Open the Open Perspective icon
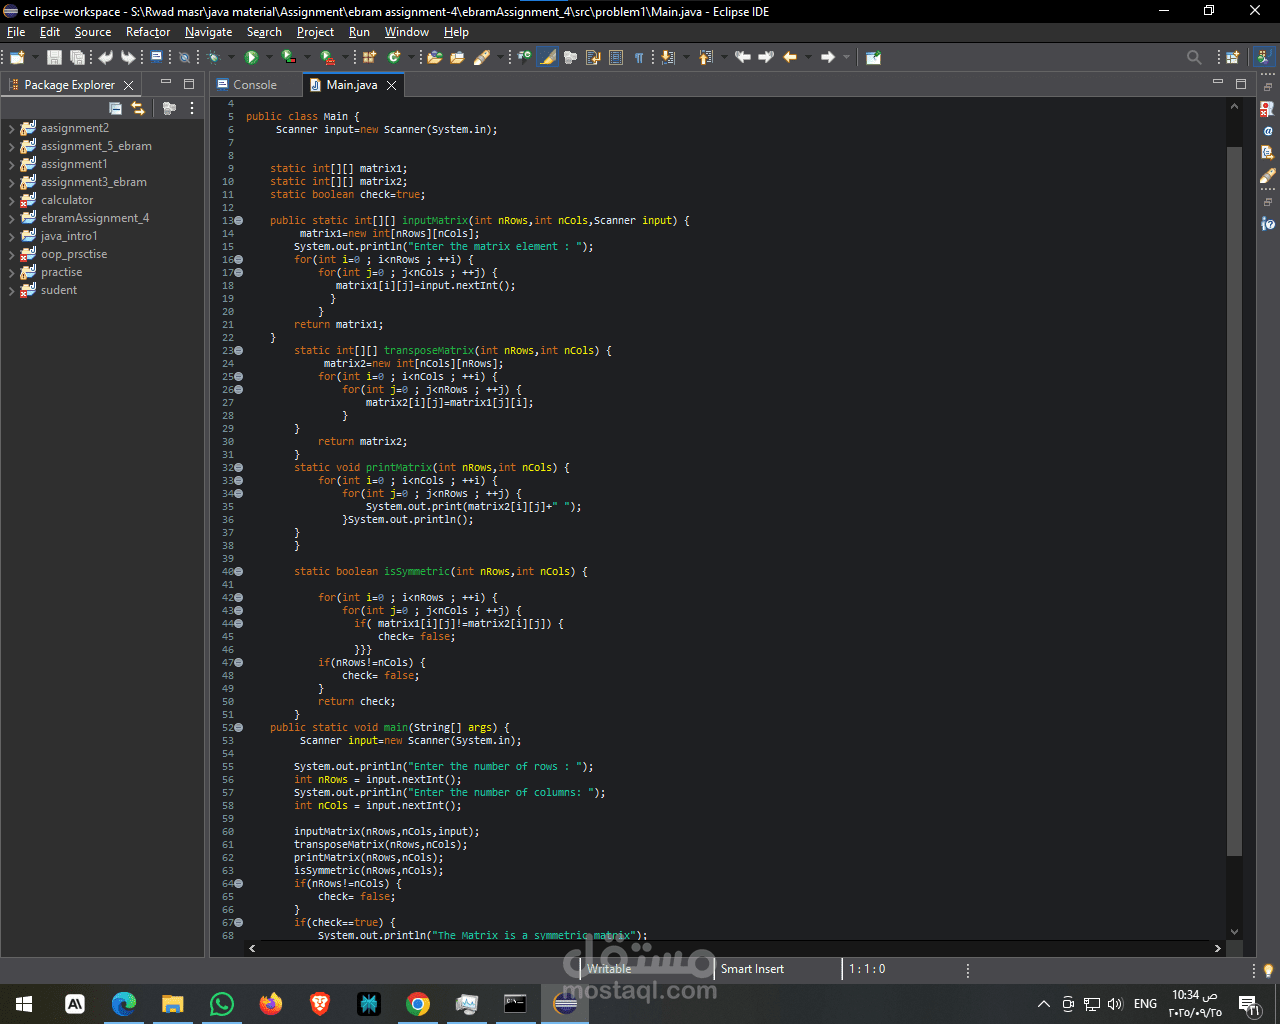 1232,57
